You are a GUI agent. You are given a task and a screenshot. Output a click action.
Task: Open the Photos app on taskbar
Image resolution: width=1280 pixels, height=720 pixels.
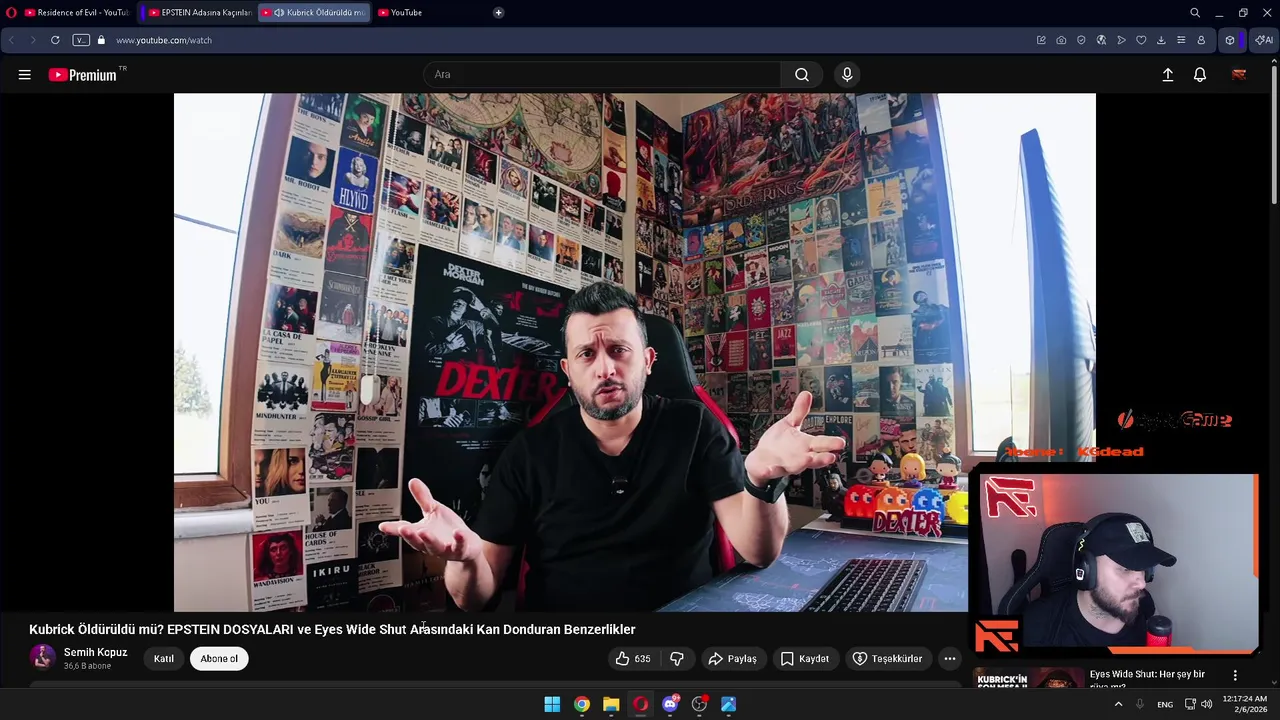point(729,704)
